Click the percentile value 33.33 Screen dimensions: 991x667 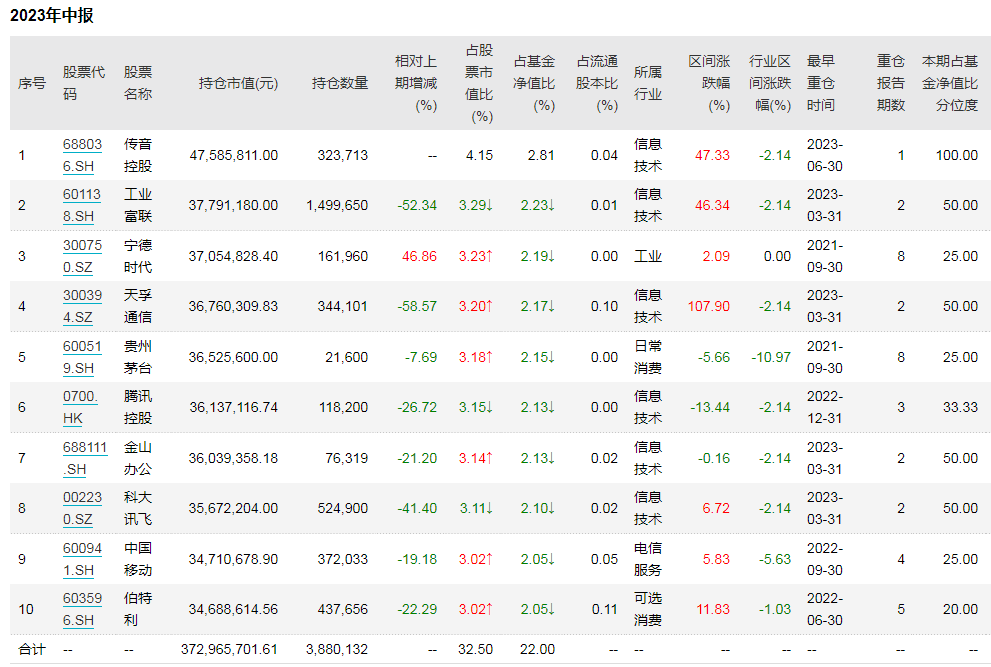[961, 407]
